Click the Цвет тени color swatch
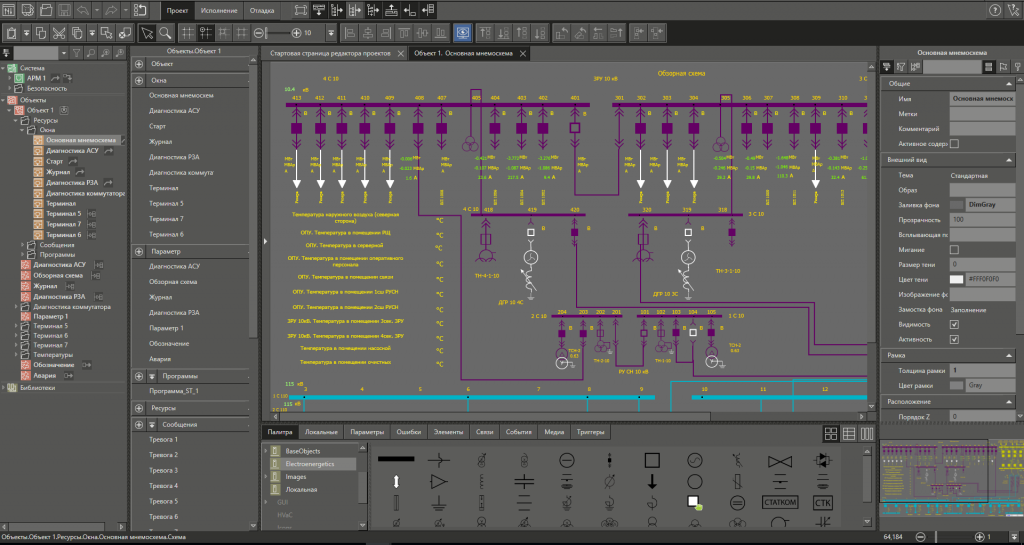1024x545 pixels. (x=957, y=279)
